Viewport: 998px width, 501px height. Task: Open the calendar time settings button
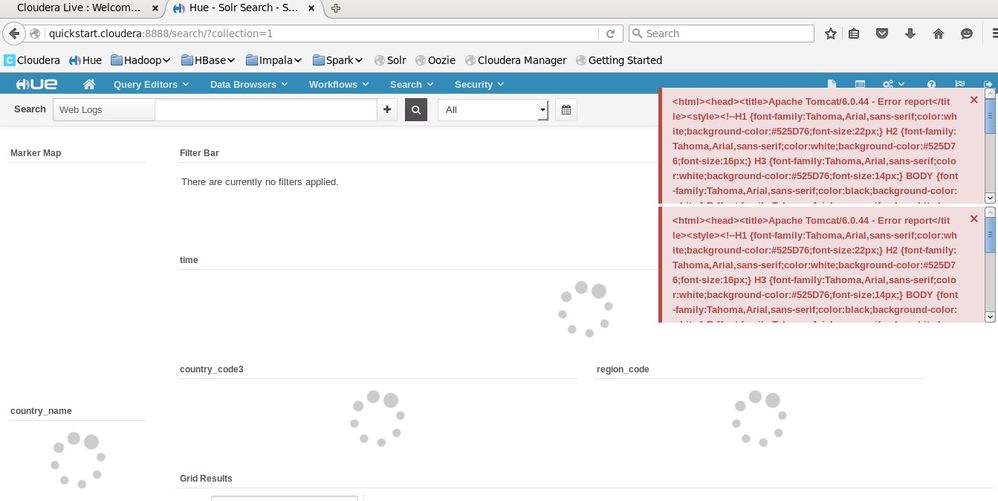(566, 109)
